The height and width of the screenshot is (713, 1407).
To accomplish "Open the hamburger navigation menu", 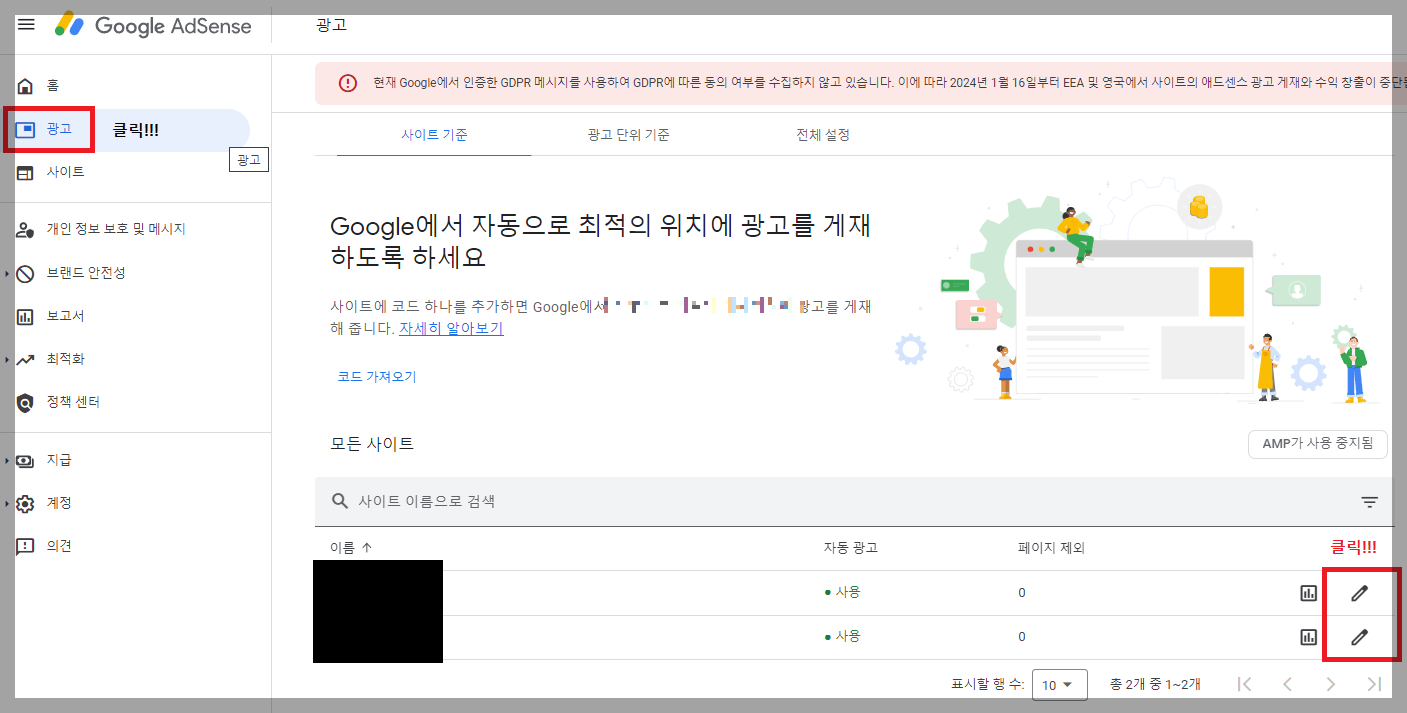I will (x=25, y=25).
